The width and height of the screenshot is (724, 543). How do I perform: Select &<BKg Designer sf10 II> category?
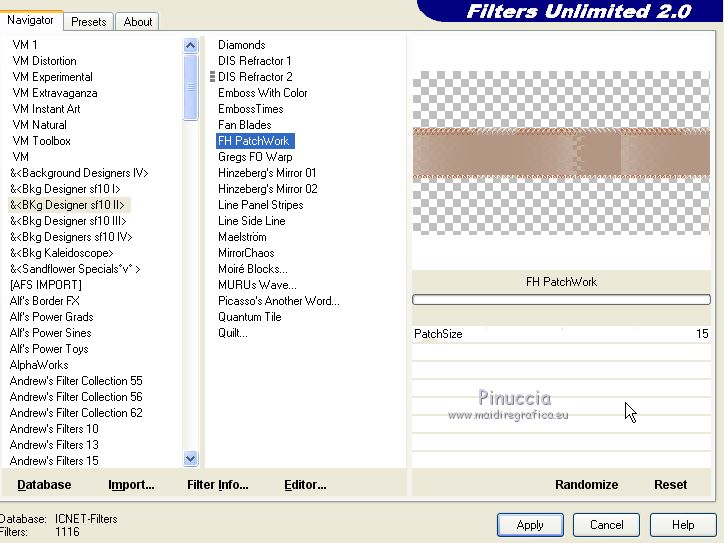click(67, 205)
